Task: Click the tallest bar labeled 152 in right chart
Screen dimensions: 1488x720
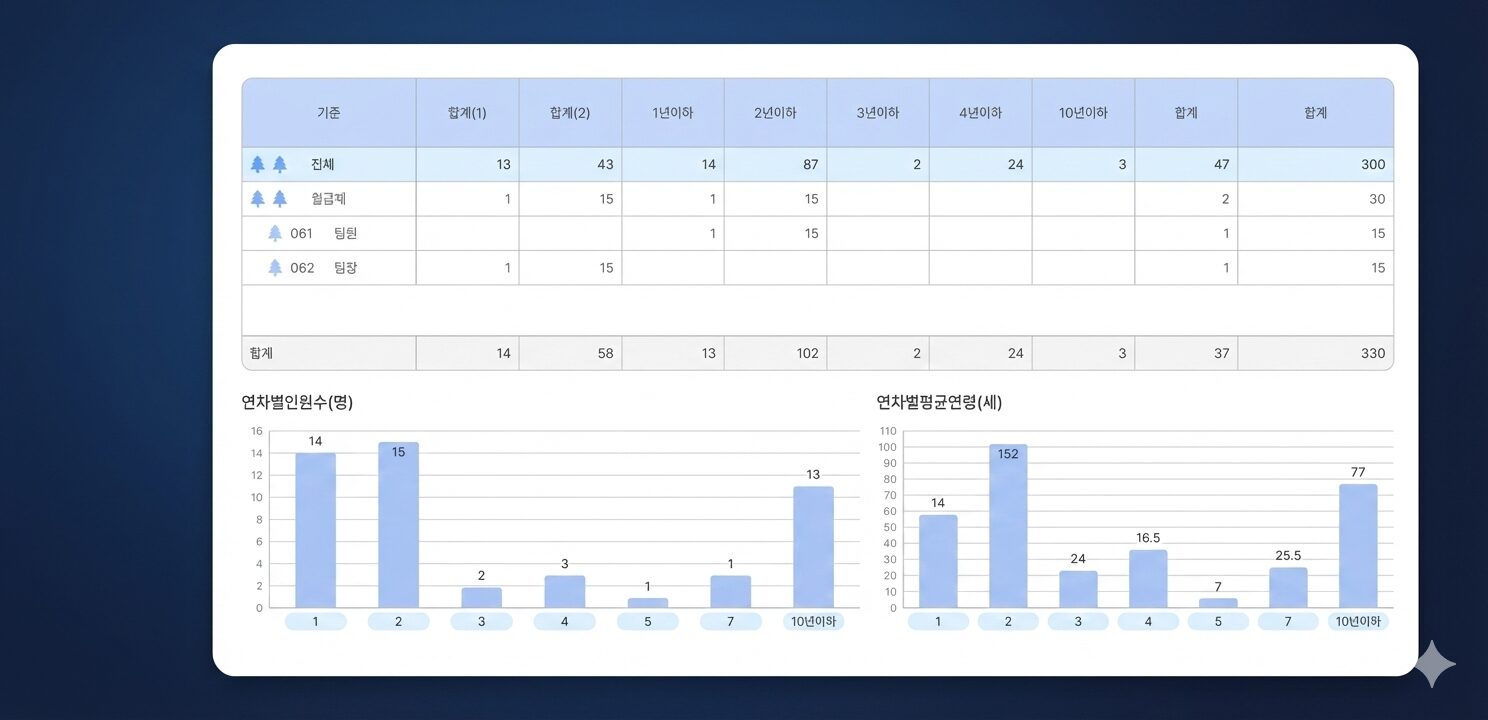Action: [x=1007, y=525]
